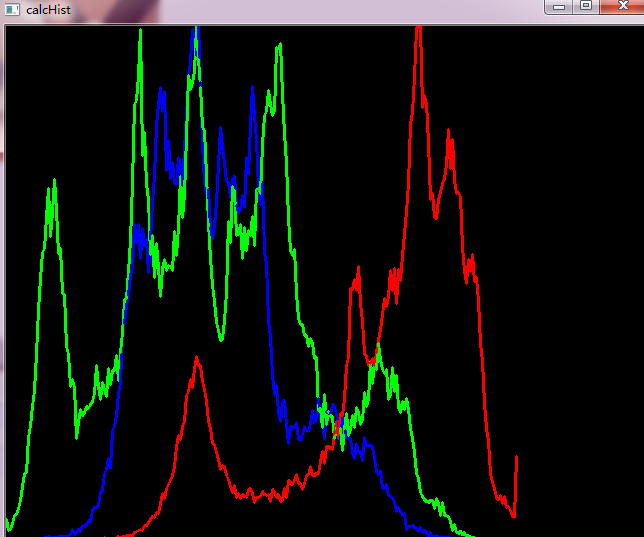Click the calcHist window app icon

[x=12, y=10]
